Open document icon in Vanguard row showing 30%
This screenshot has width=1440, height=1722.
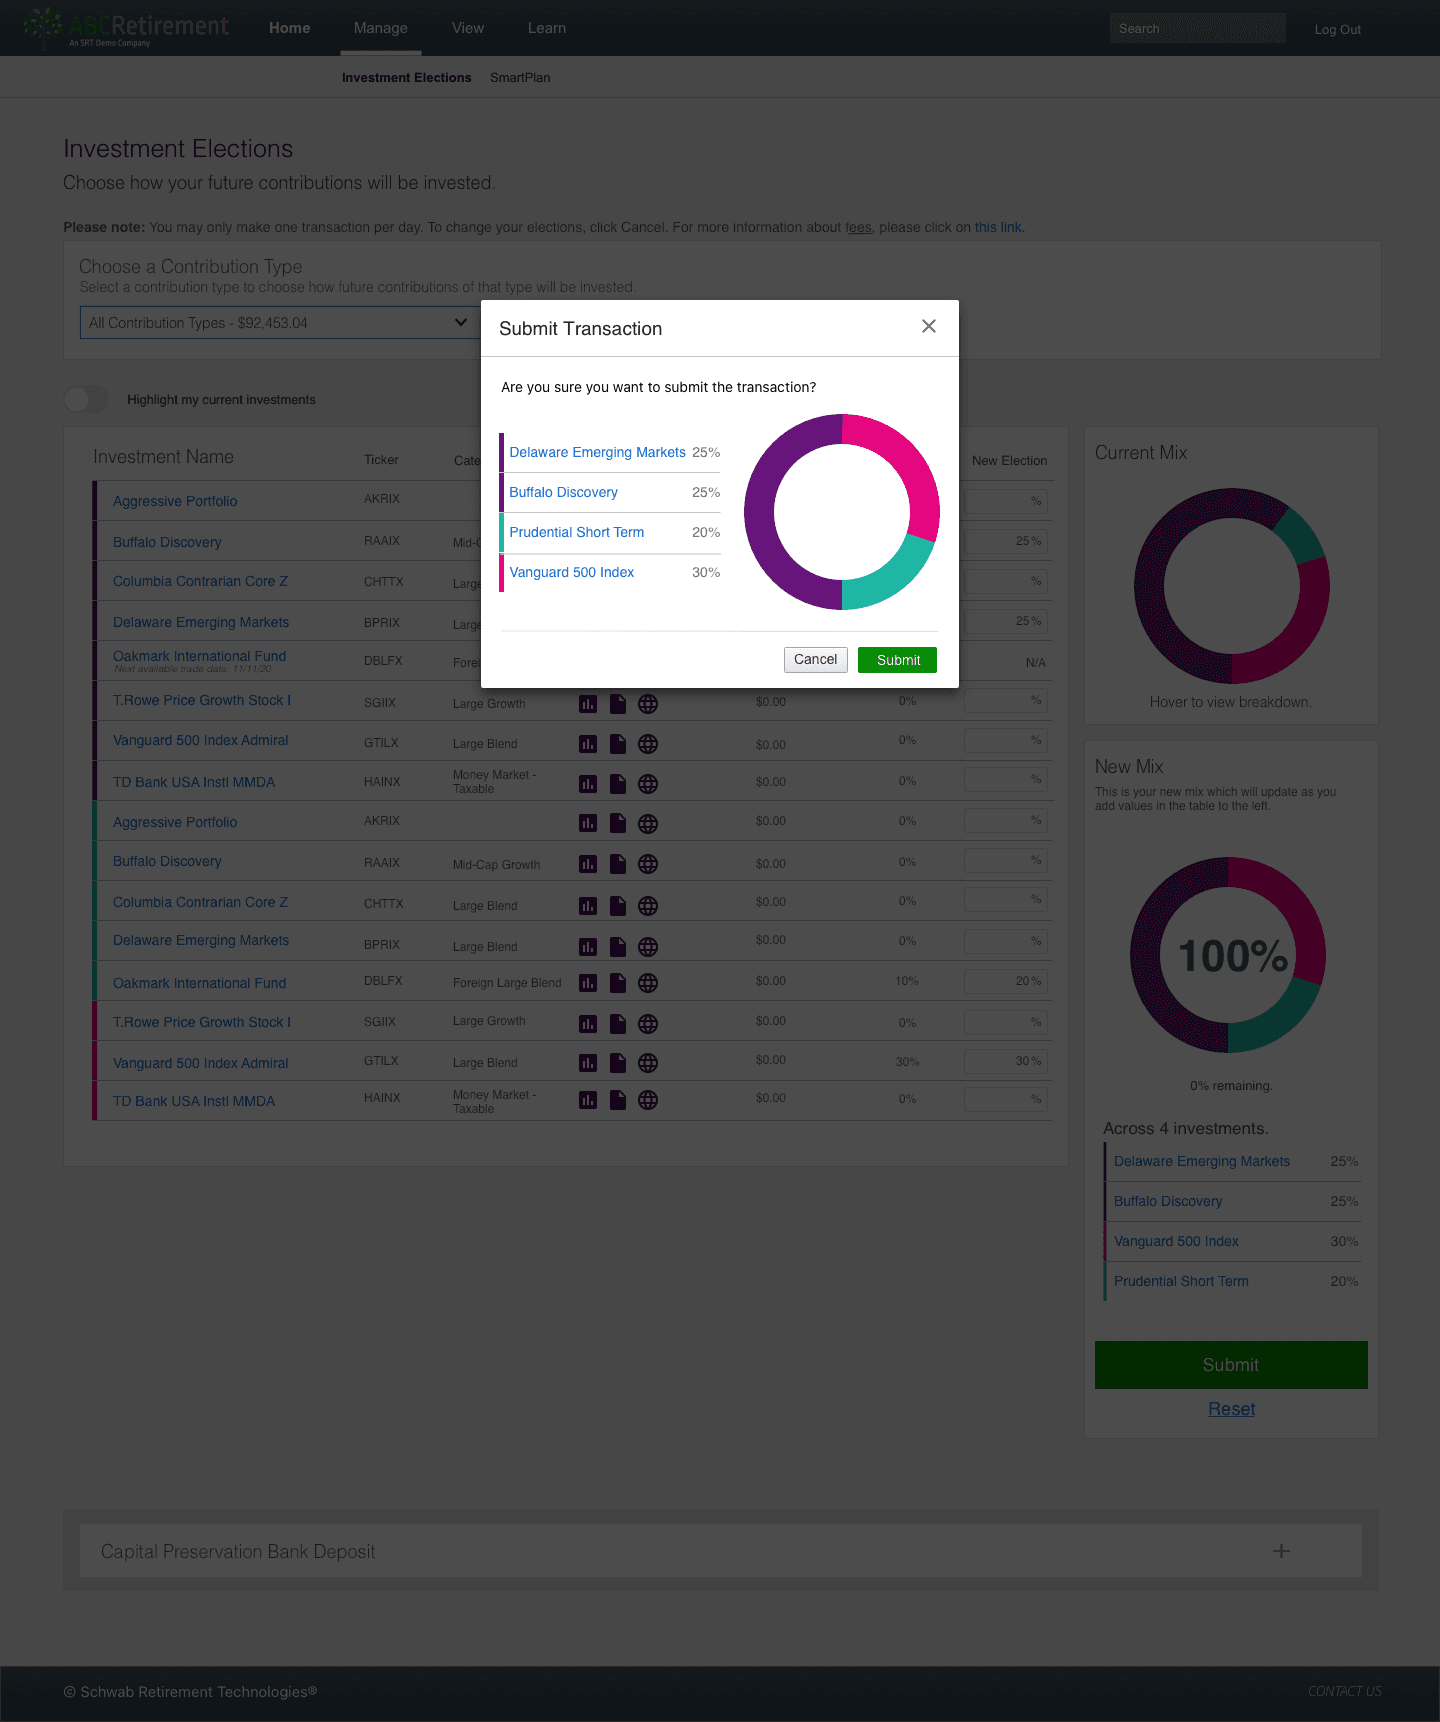point(618,1062)
